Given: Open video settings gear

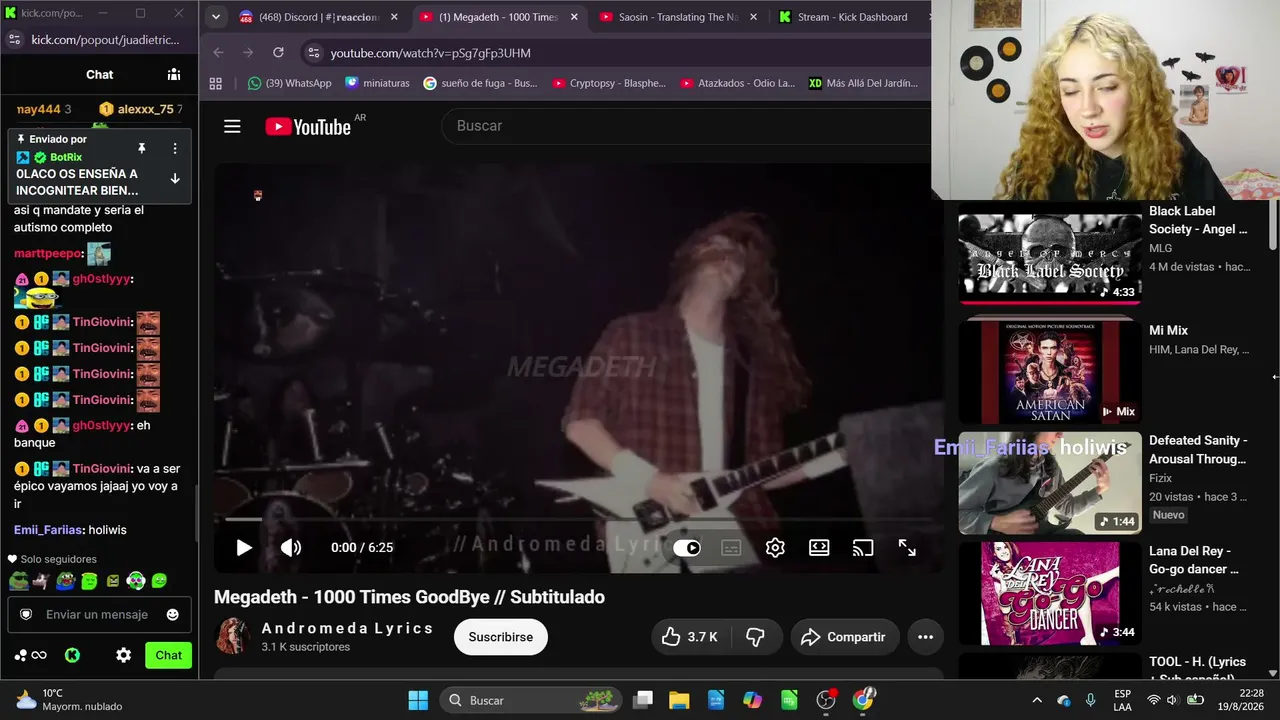Looking at the screenshot, I should coord(775,548).
